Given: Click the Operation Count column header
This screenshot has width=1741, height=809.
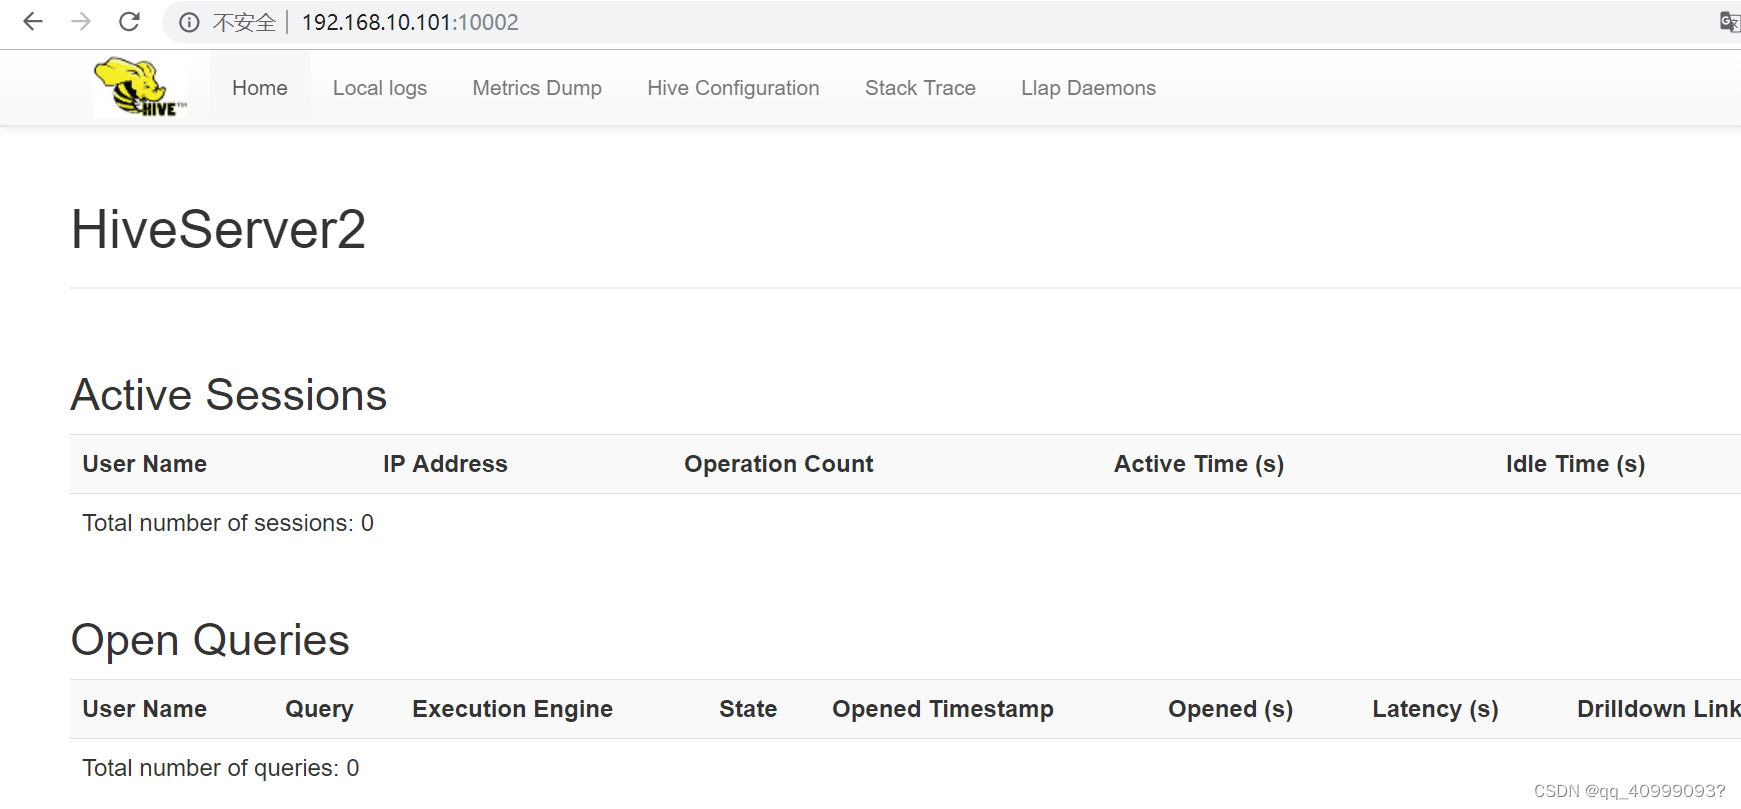Looking at the screenshot, I should 779,464.
